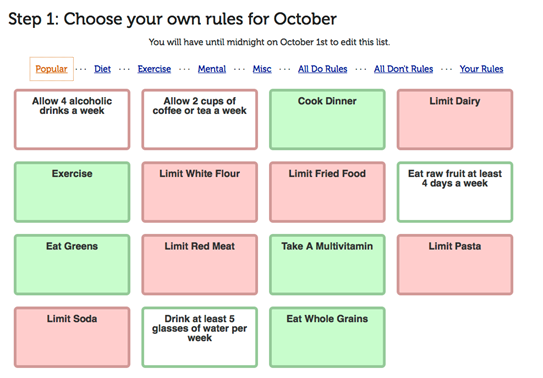The width and height of the screenshot is (543, 378).
Task: Select the Popular category tab
Action: tap(51, 69)
